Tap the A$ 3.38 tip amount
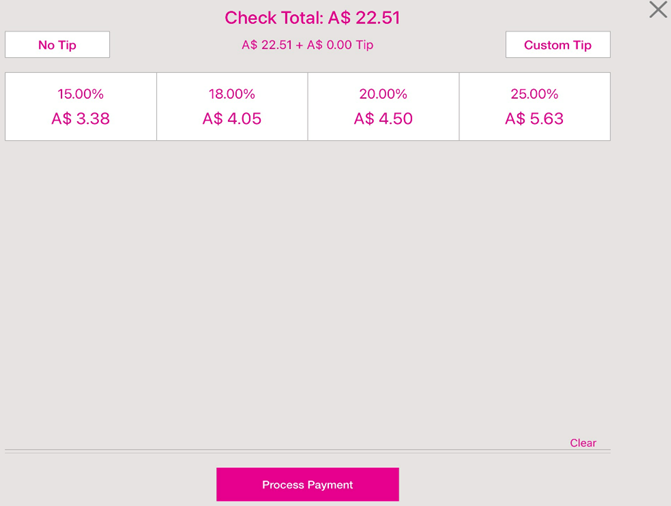Viewport: 671px width, 506px height. [80, 119]
